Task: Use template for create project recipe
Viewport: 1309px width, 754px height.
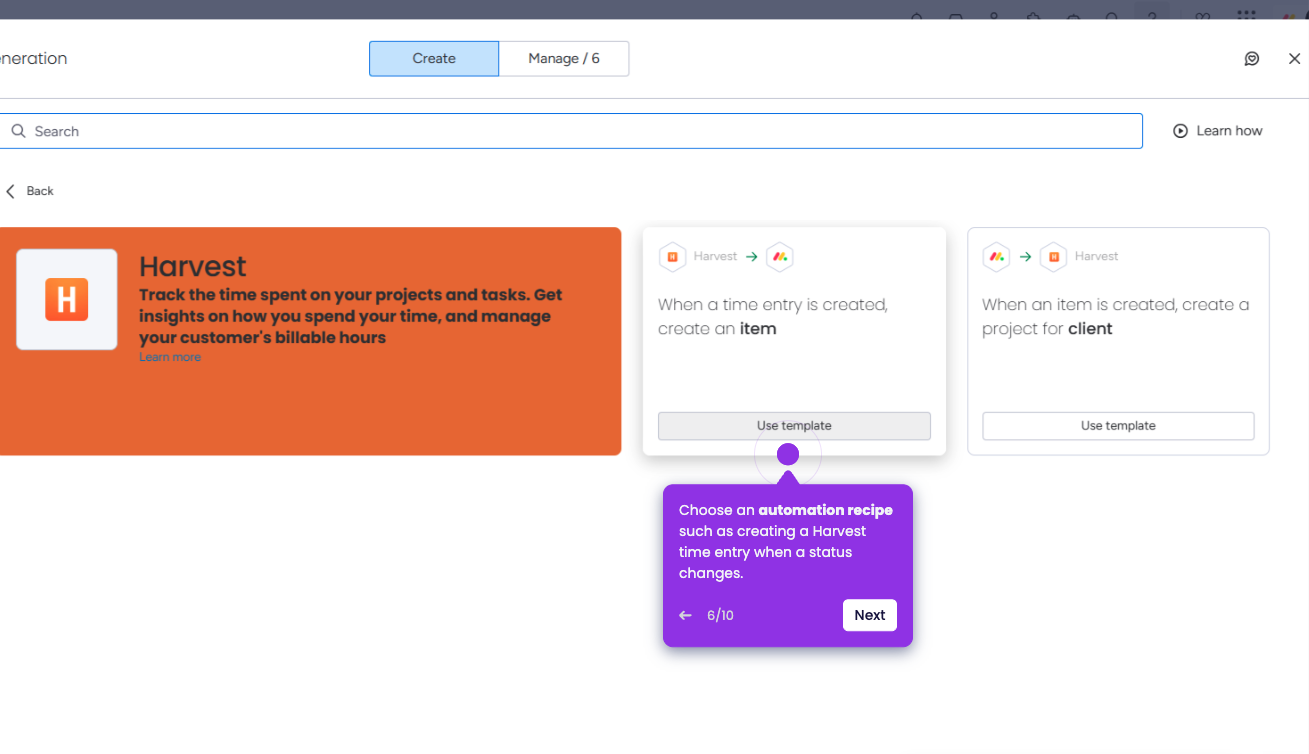Action: point(1118,426)
